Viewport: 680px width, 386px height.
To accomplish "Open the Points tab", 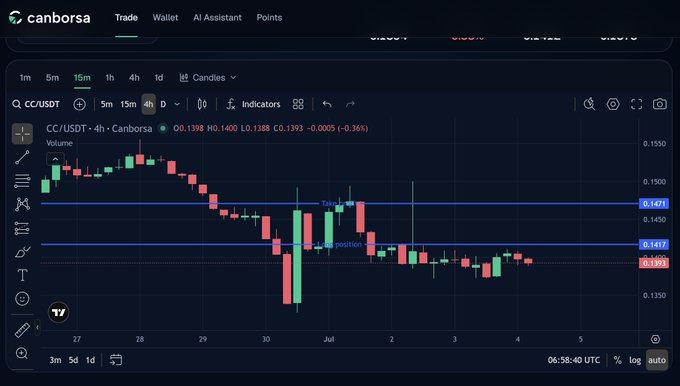I will tap(269, 18).
